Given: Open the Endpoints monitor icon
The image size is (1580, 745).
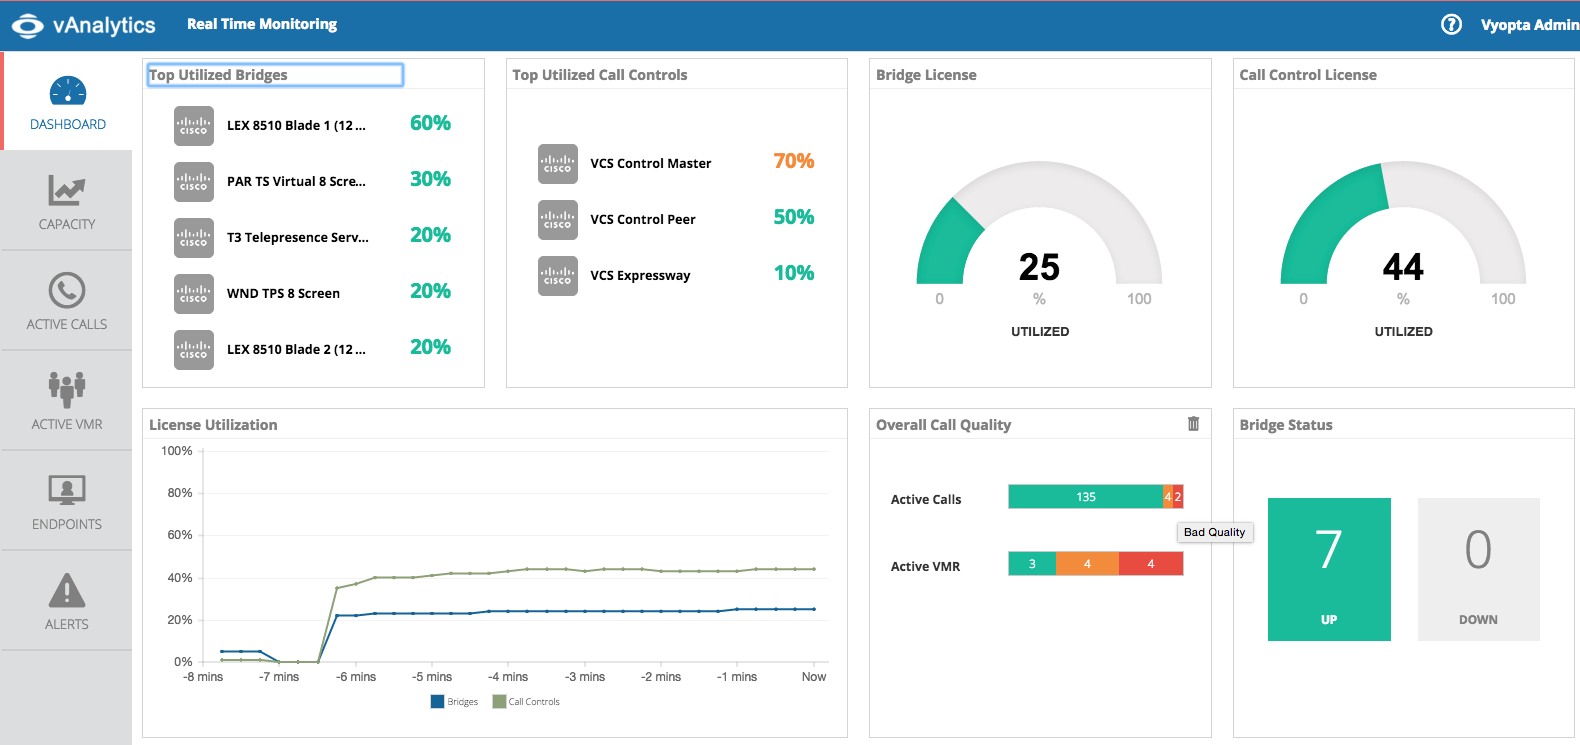Looking at the screenshot, I should [x=67, y=490].
